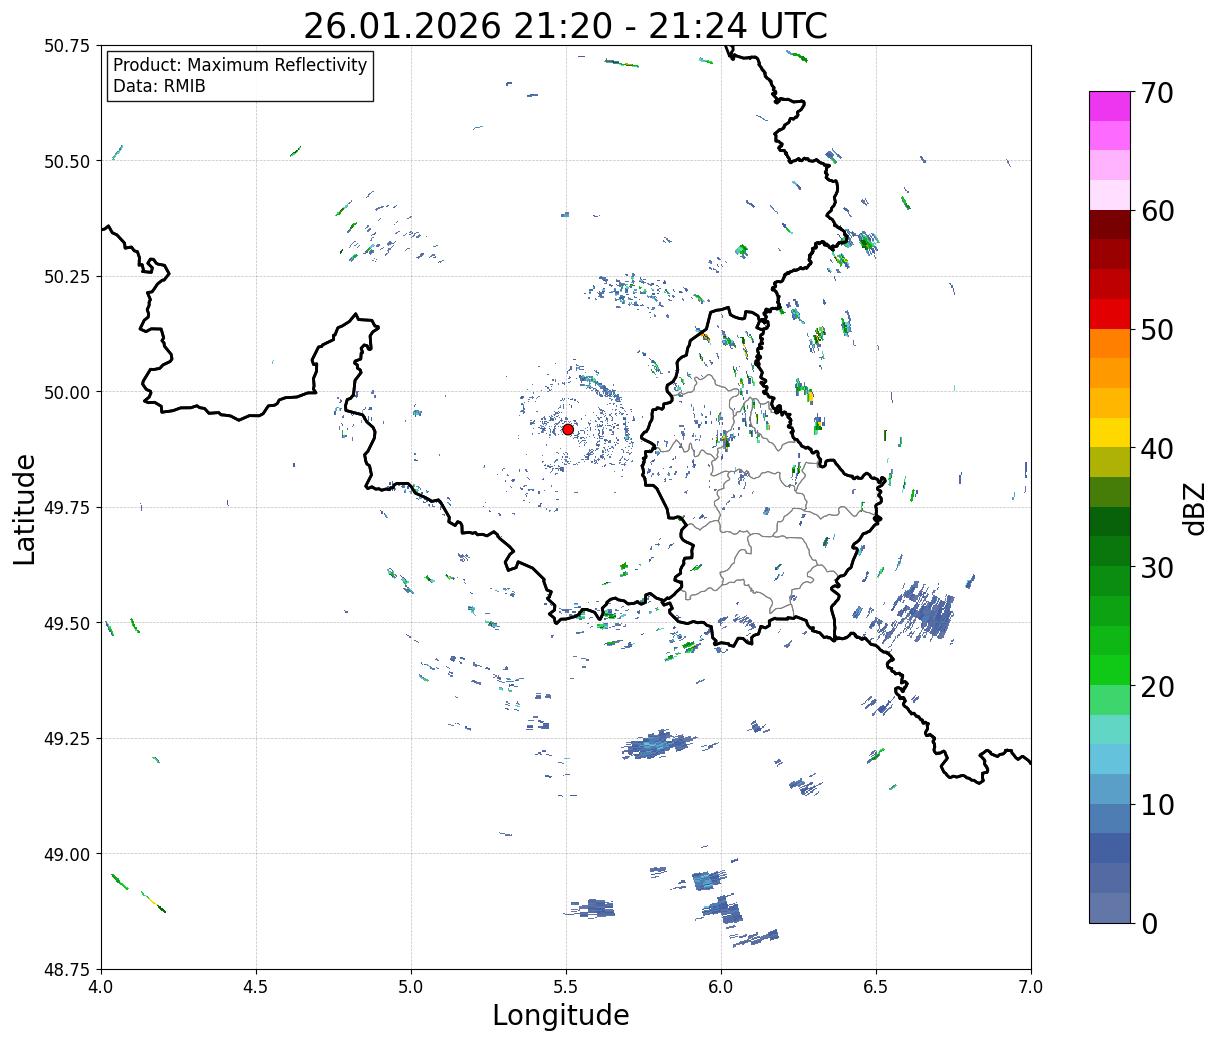Click the longitude tick label 4.0

coord(101,987)
